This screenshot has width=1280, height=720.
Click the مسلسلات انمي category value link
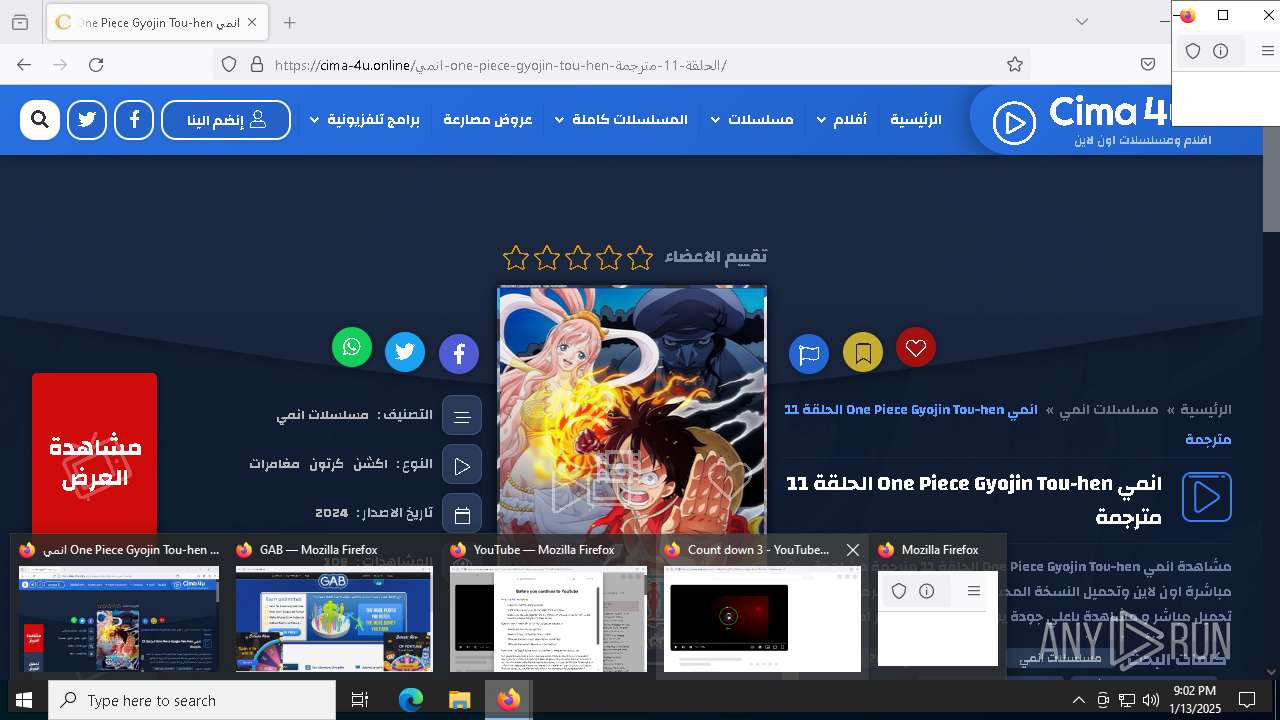click(x=322, y=415)
